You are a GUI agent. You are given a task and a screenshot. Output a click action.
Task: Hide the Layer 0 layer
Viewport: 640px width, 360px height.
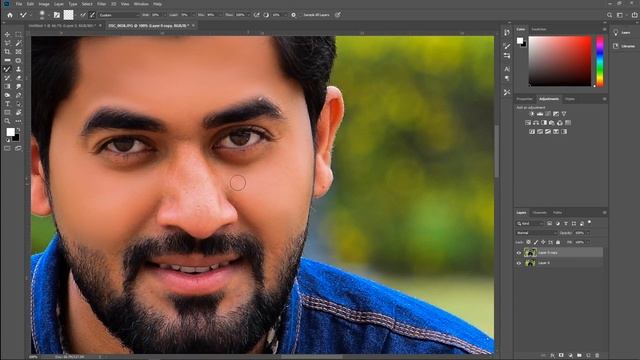(x=519, y=263)
